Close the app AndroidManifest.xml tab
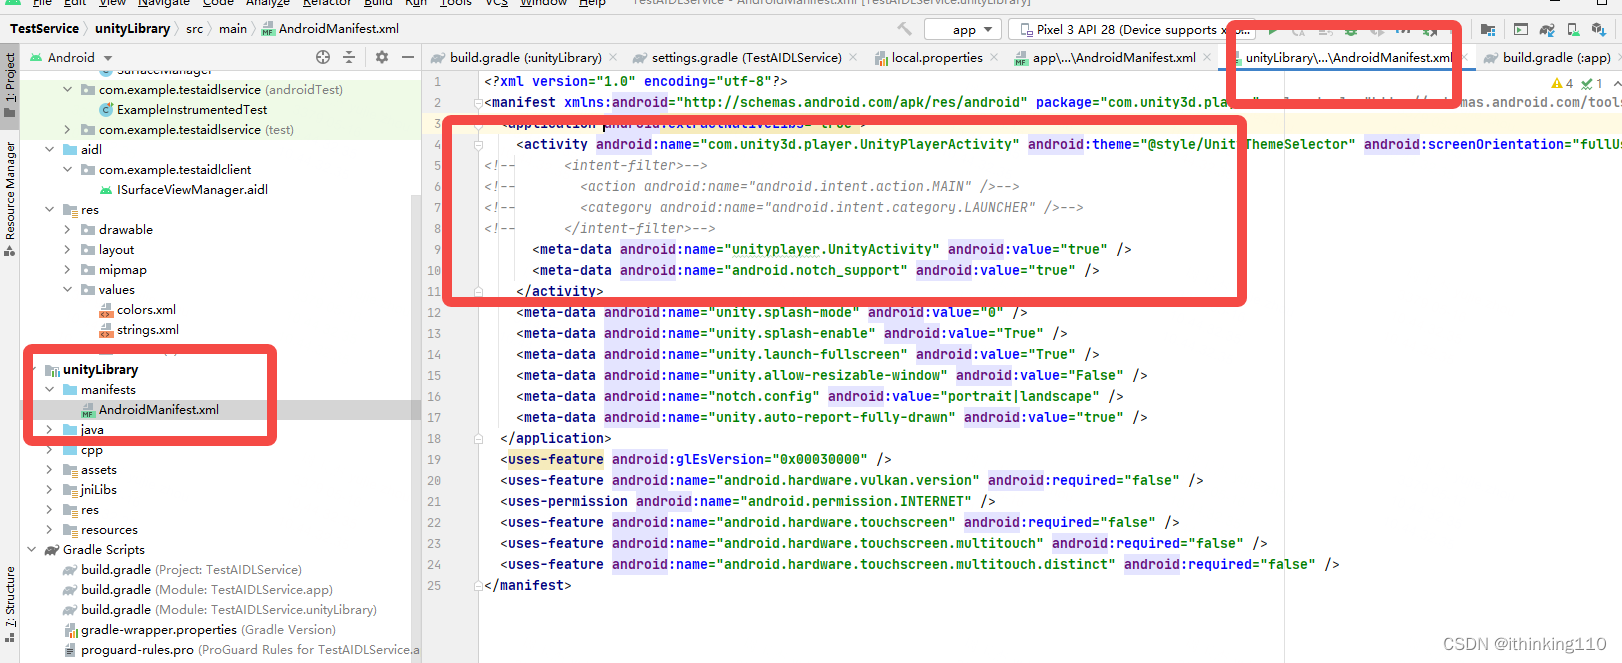This screenshot has height=663, width=1622. point(1207,58)
